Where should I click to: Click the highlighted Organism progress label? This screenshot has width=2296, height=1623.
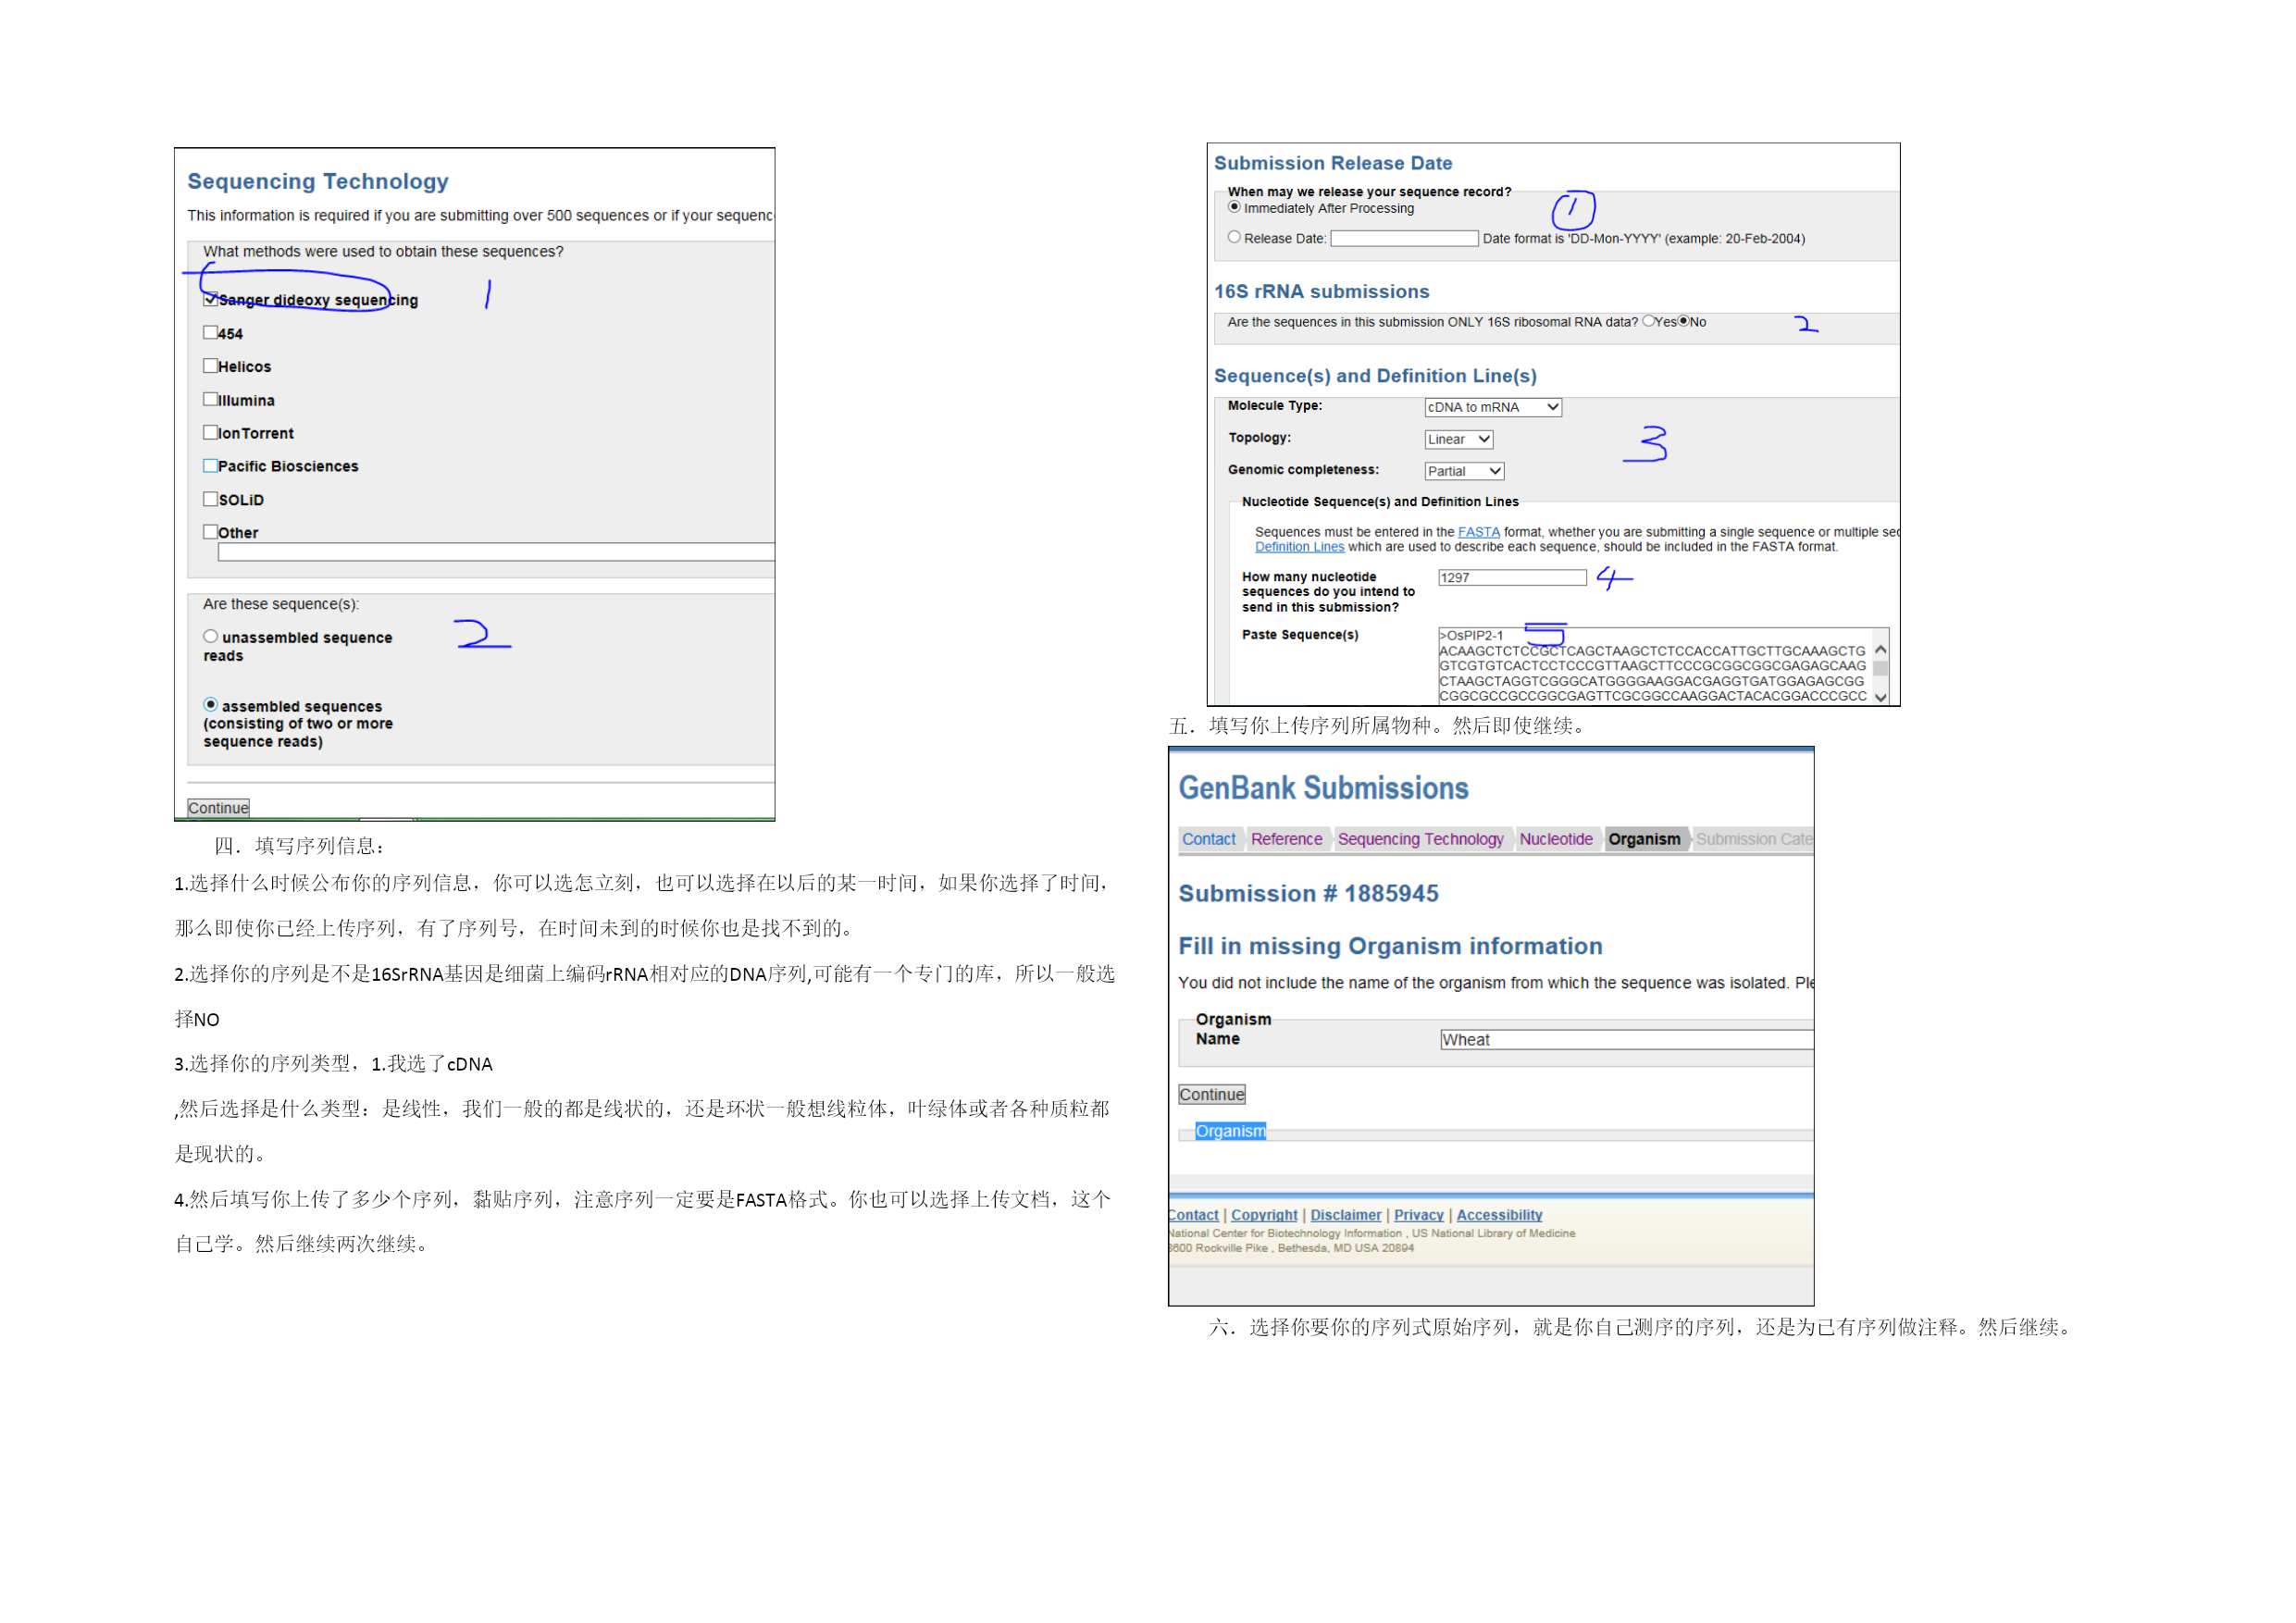1230,1131
